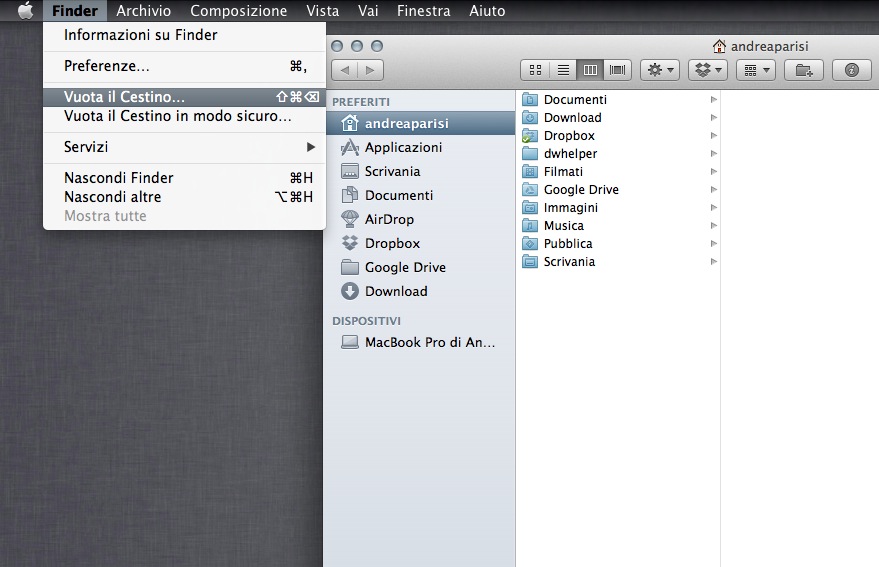879x567 pixels.
Task: Open Scrivania in the sidebar
Action: pos(420,172)
